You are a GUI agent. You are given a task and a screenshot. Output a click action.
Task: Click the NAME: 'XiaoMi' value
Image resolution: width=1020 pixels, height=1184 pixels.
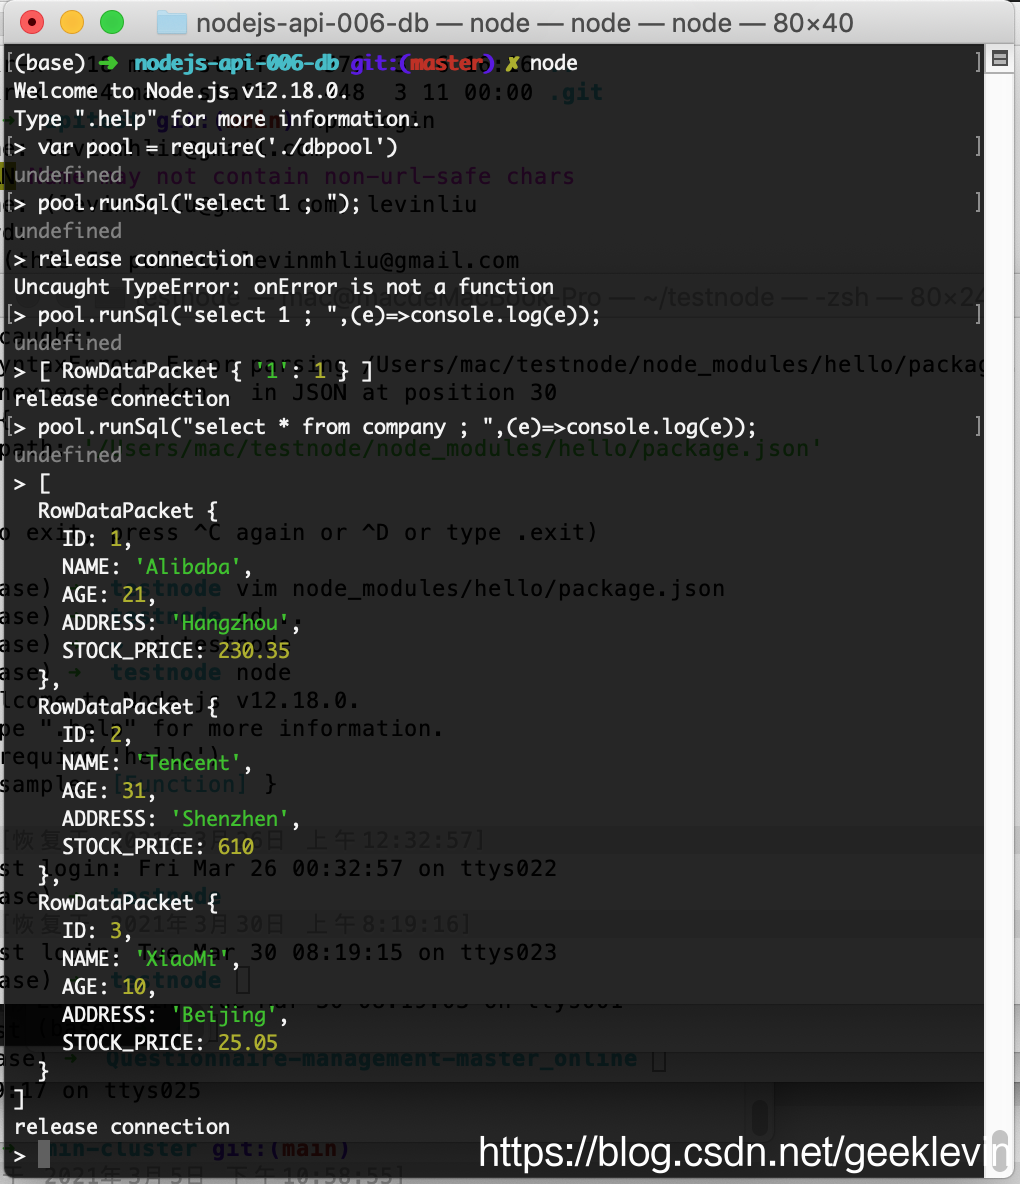point(182,959)
